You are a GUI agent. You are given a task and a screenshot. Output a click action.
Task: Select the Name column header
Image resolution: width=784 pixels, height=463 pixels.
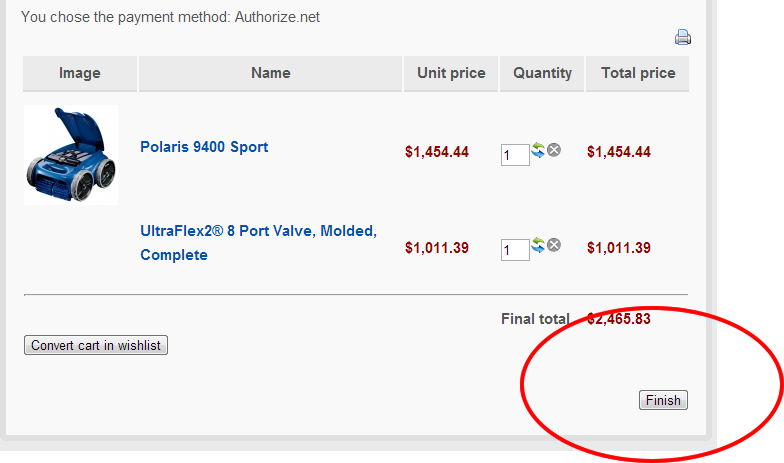point(271,73)
